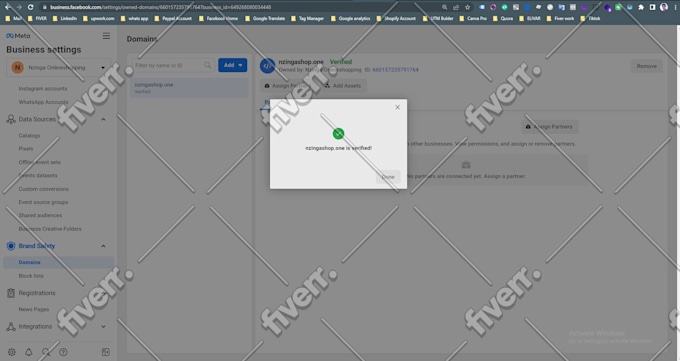Open Block lists in sidebar
The height and width of the screenshot is (361, 680).
pos(31,276)
